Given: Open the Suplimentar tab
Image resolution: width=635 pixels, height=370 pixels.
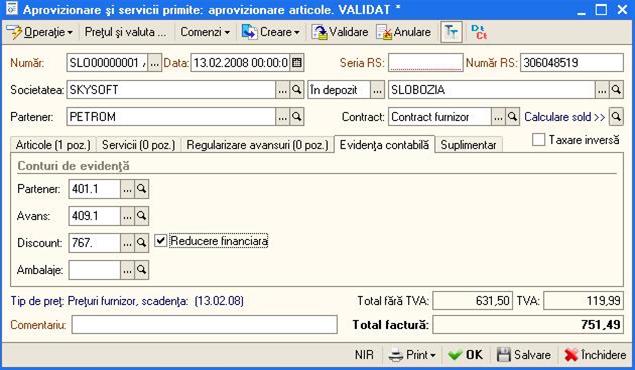Looking at the screenshot, I should (469, 145).
